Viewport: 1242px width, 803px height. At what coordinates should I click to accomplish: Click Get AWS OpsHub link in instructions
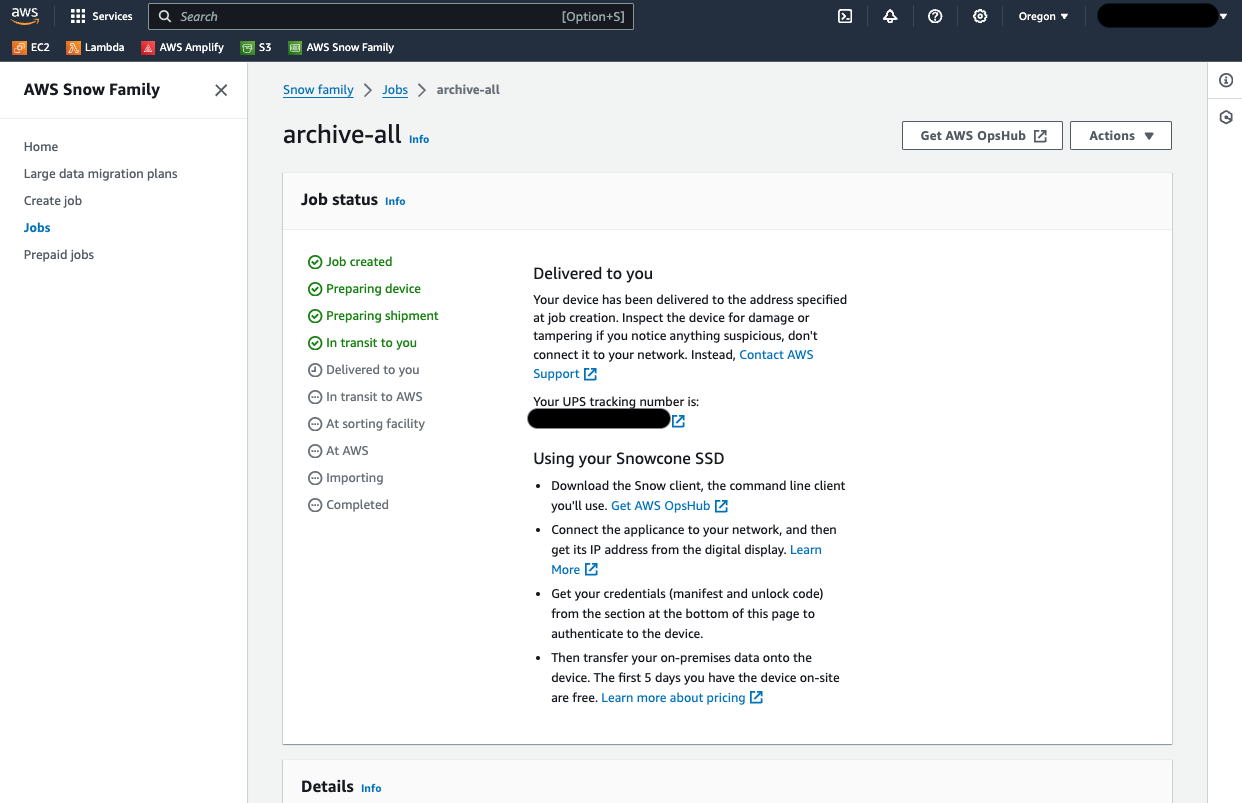669,506
